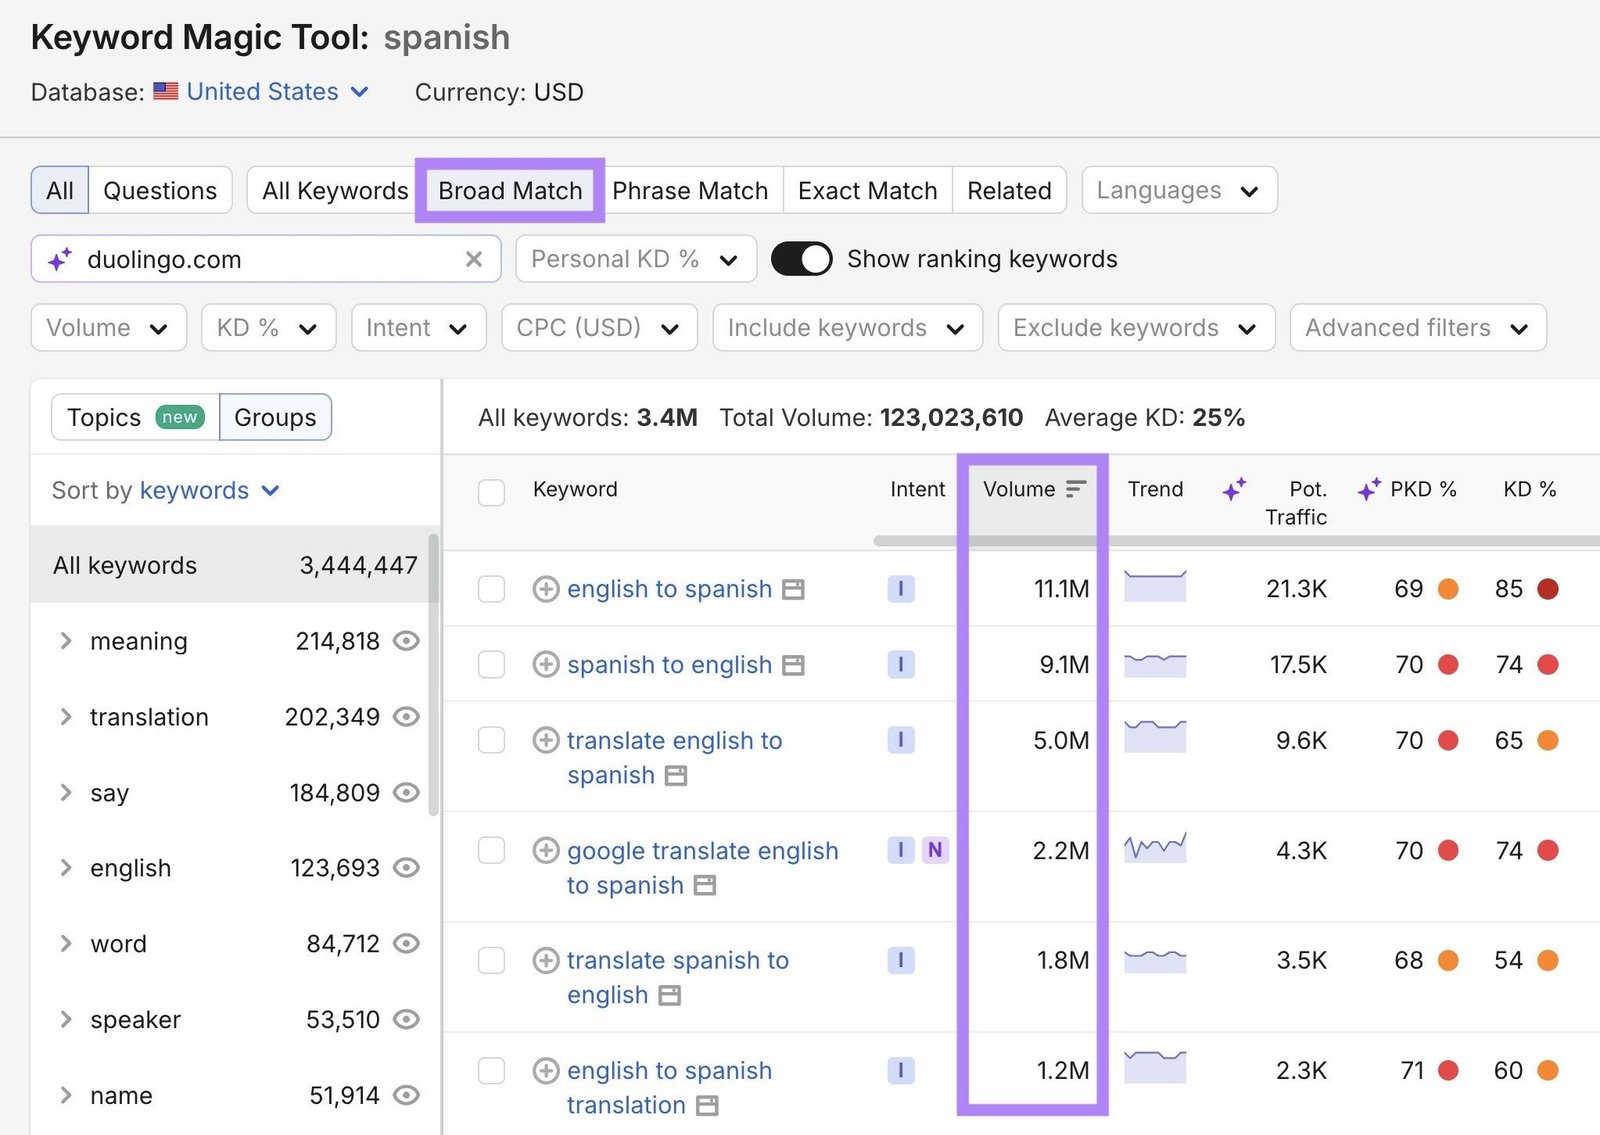
Task: Open SERP icon next to 'translate english to spanish'
Action: click(x=676, y=776)
